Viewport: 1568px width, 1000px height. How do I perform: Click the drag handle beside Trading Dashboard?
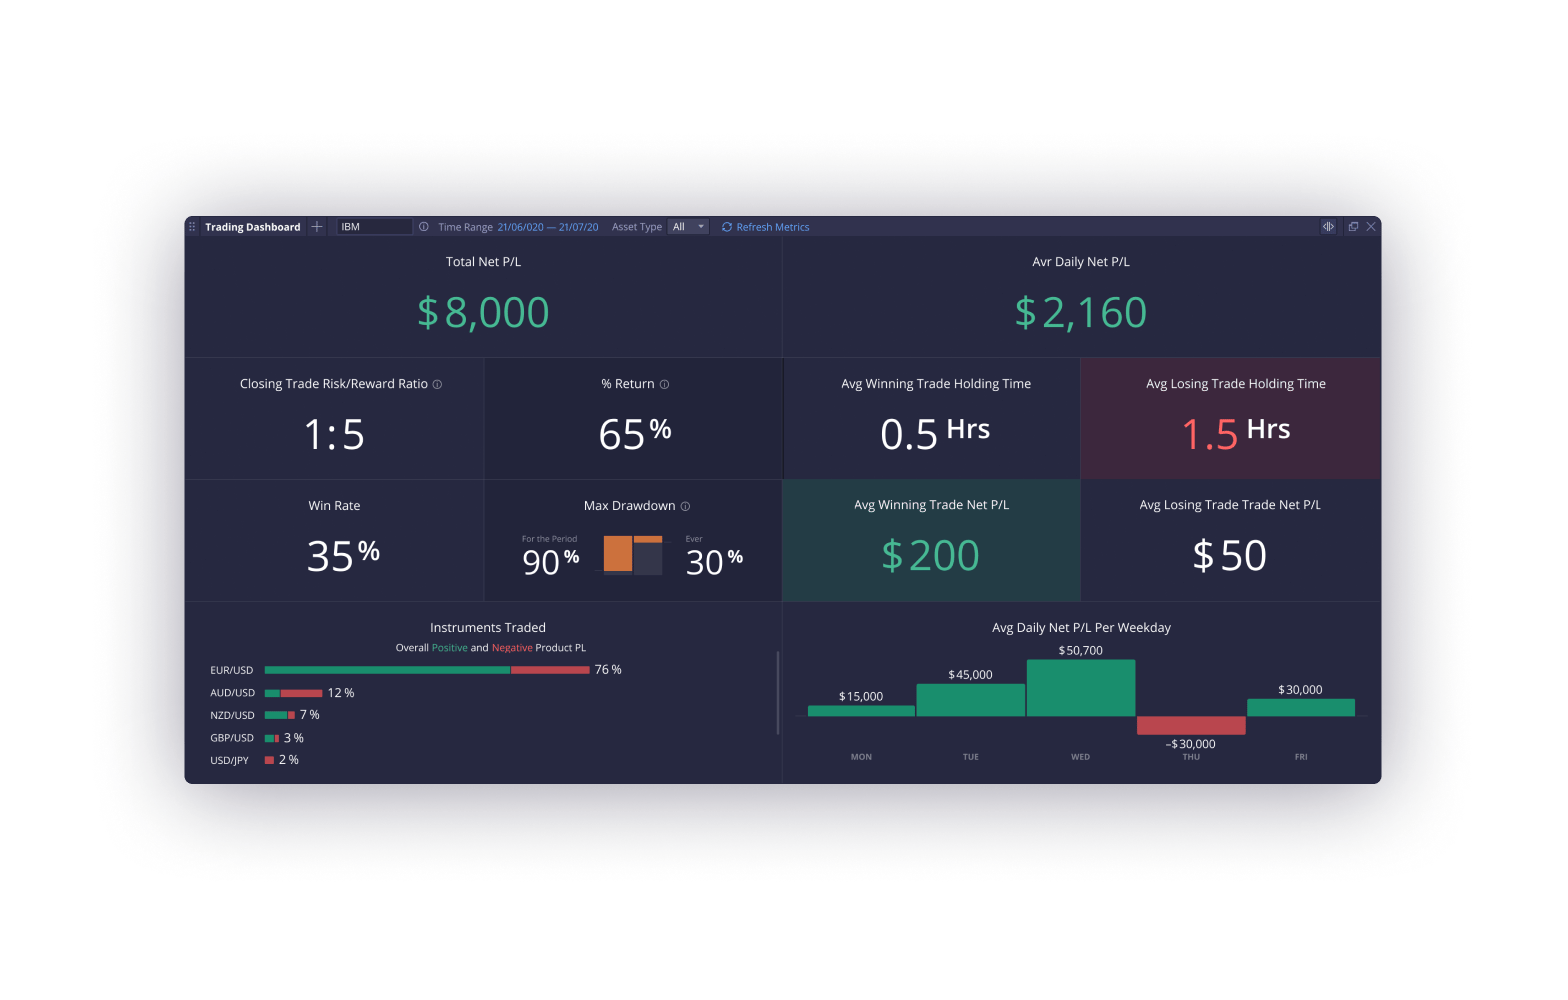point(192,227)
